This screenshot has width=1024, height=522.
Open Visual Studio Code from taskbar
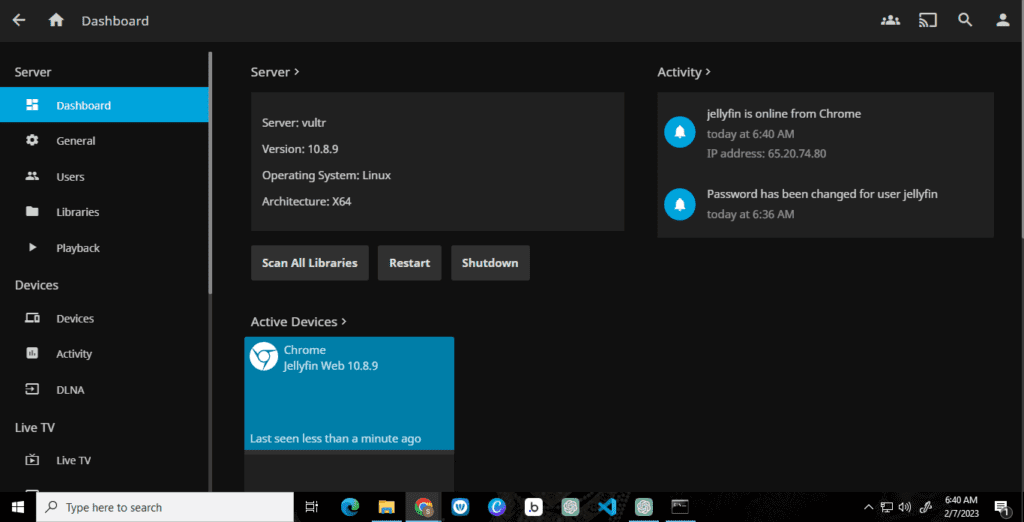[x=607, y=507]
